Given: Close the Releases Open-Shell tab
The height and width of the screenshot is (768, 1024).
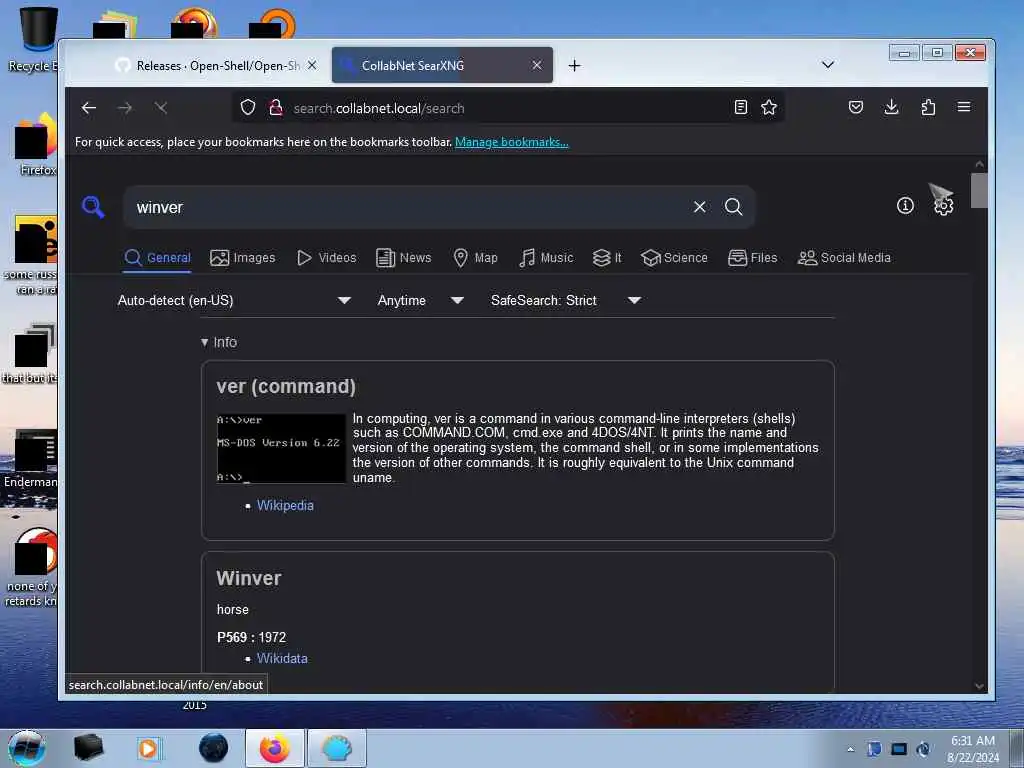Looking at the screenshot, I should 312,65.
